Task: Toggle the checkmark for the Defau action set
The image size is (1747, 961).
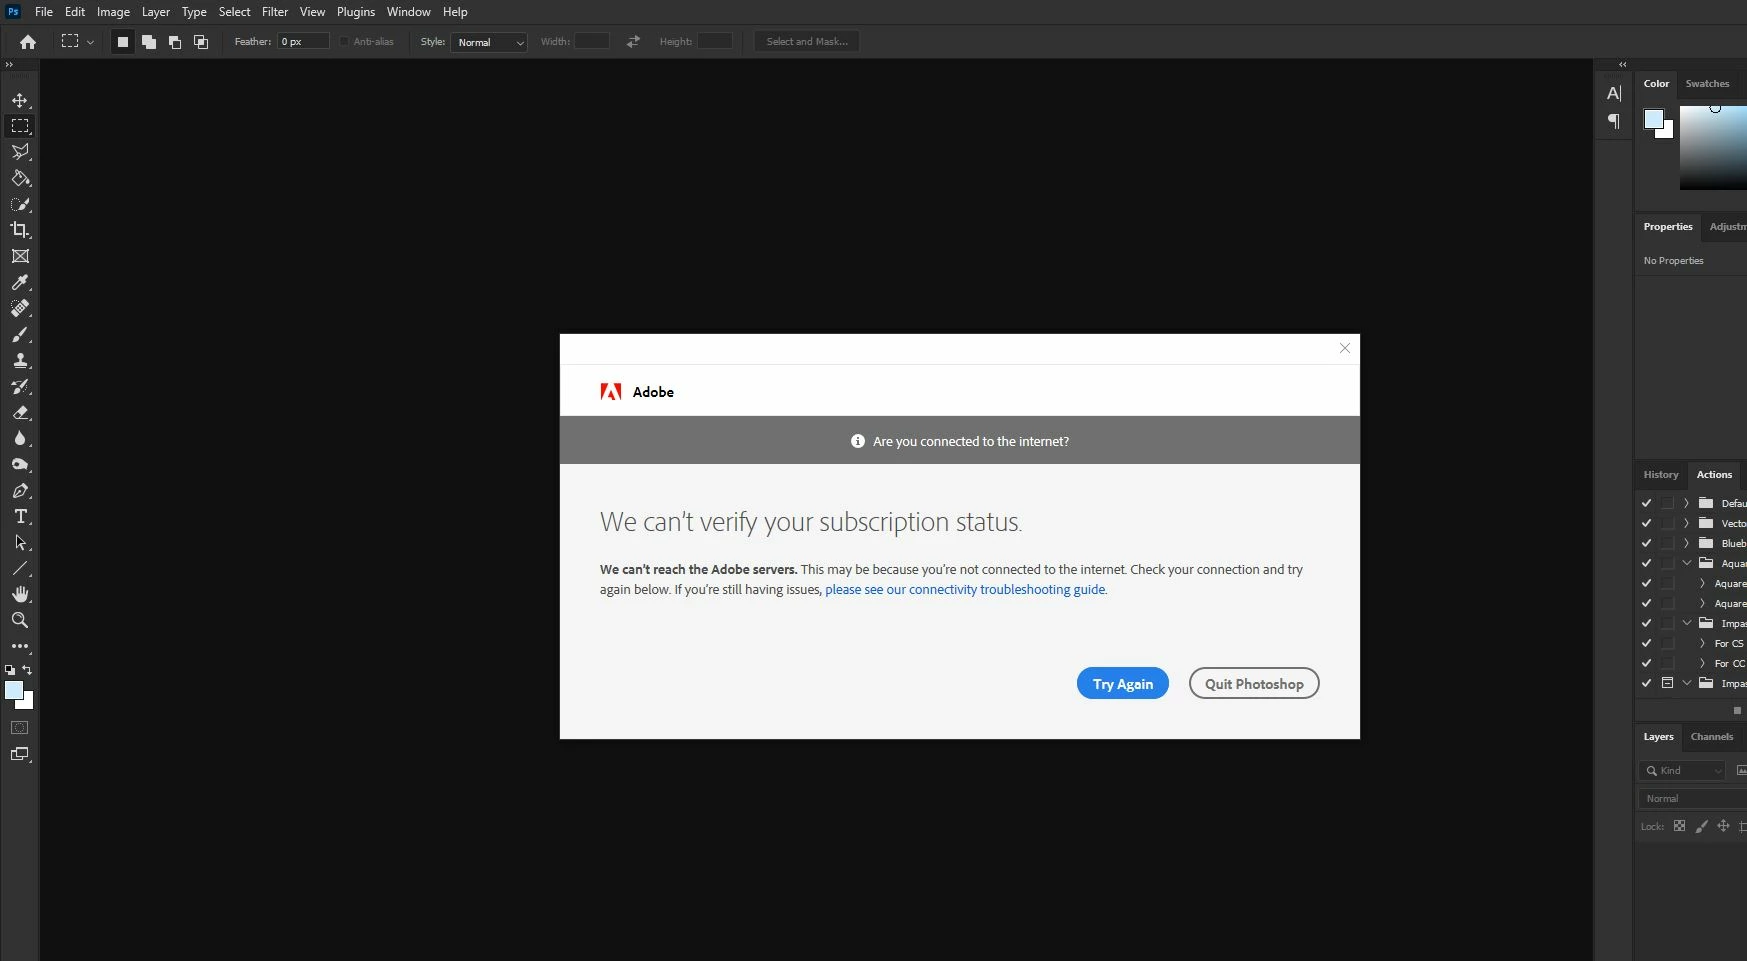Action: point(1646,503)
